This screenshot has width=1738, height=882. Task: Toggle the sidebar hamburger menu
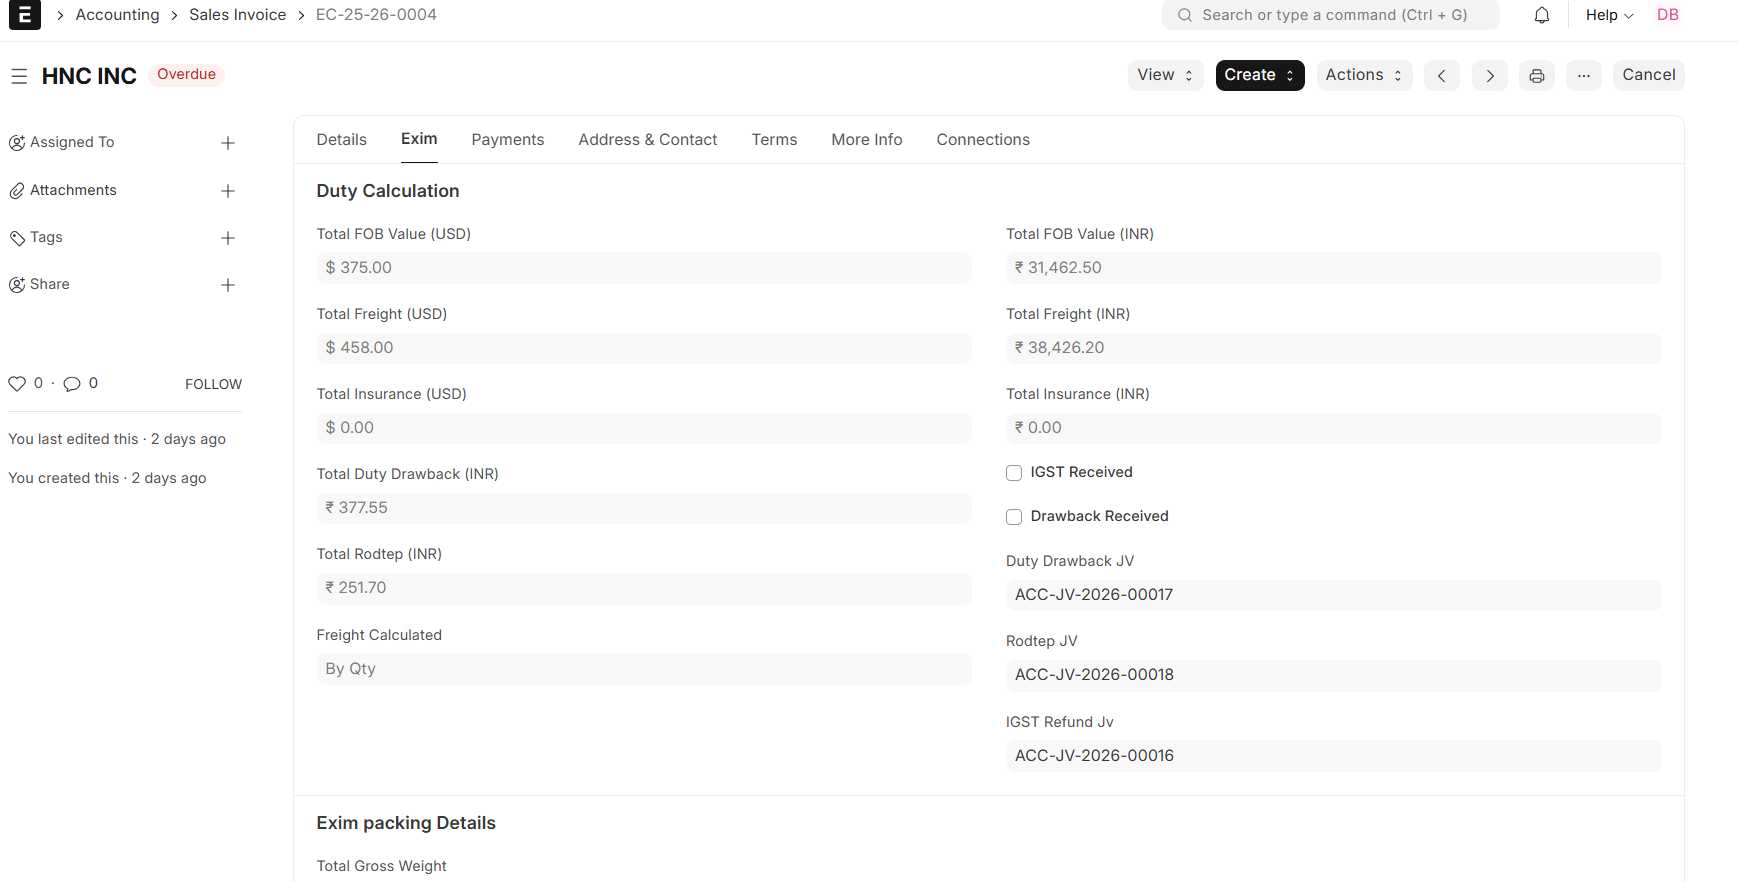[x=19, y=76]
